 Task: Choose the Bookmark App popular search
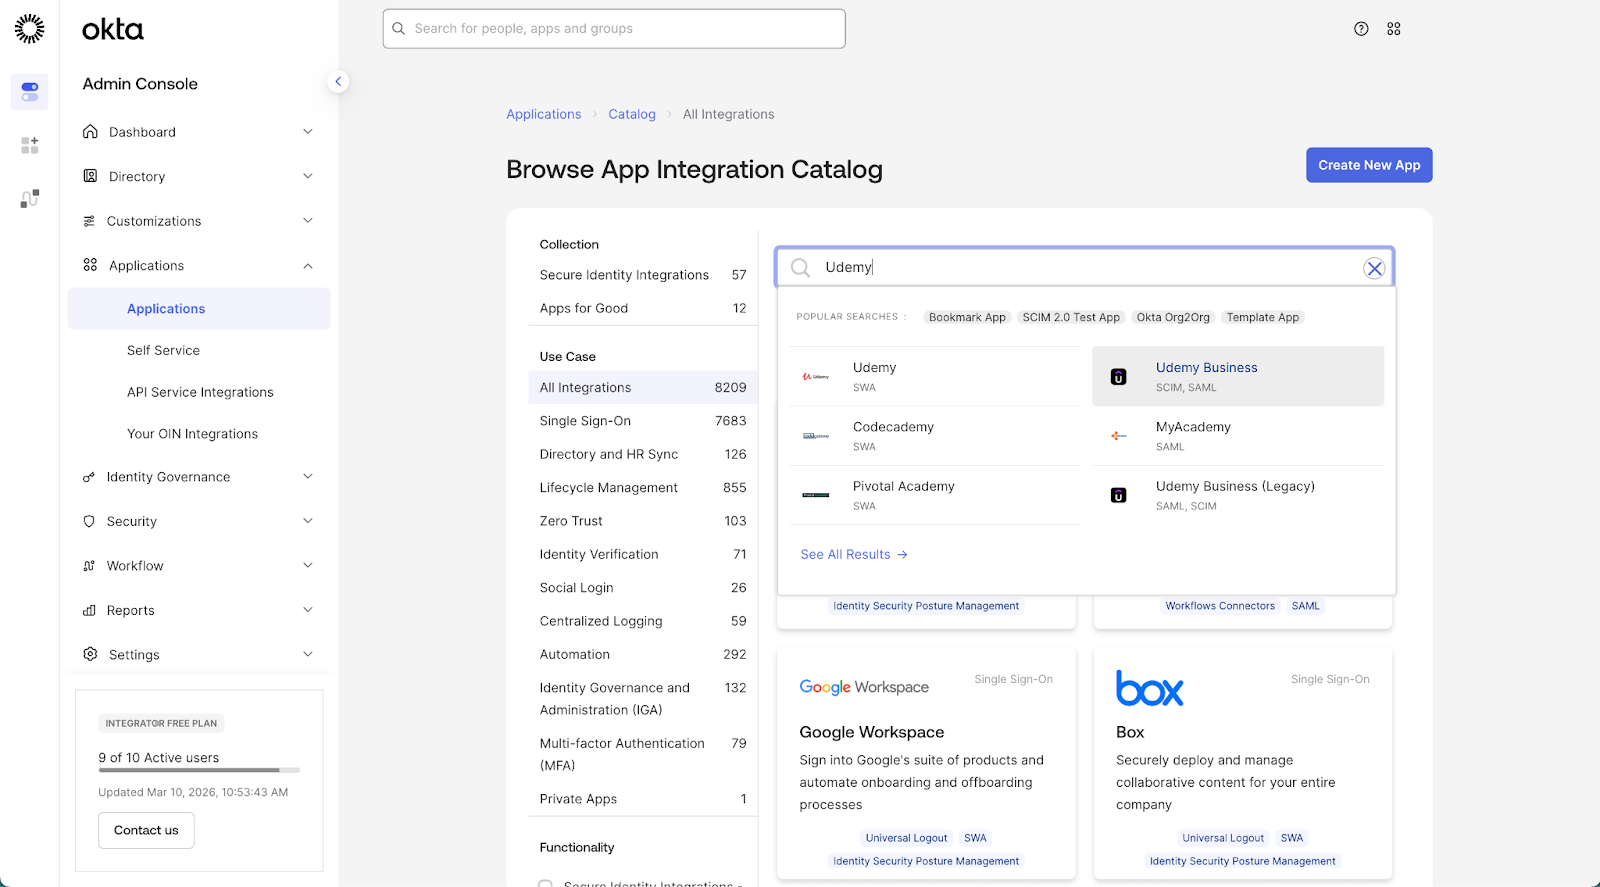pos(967,317)
